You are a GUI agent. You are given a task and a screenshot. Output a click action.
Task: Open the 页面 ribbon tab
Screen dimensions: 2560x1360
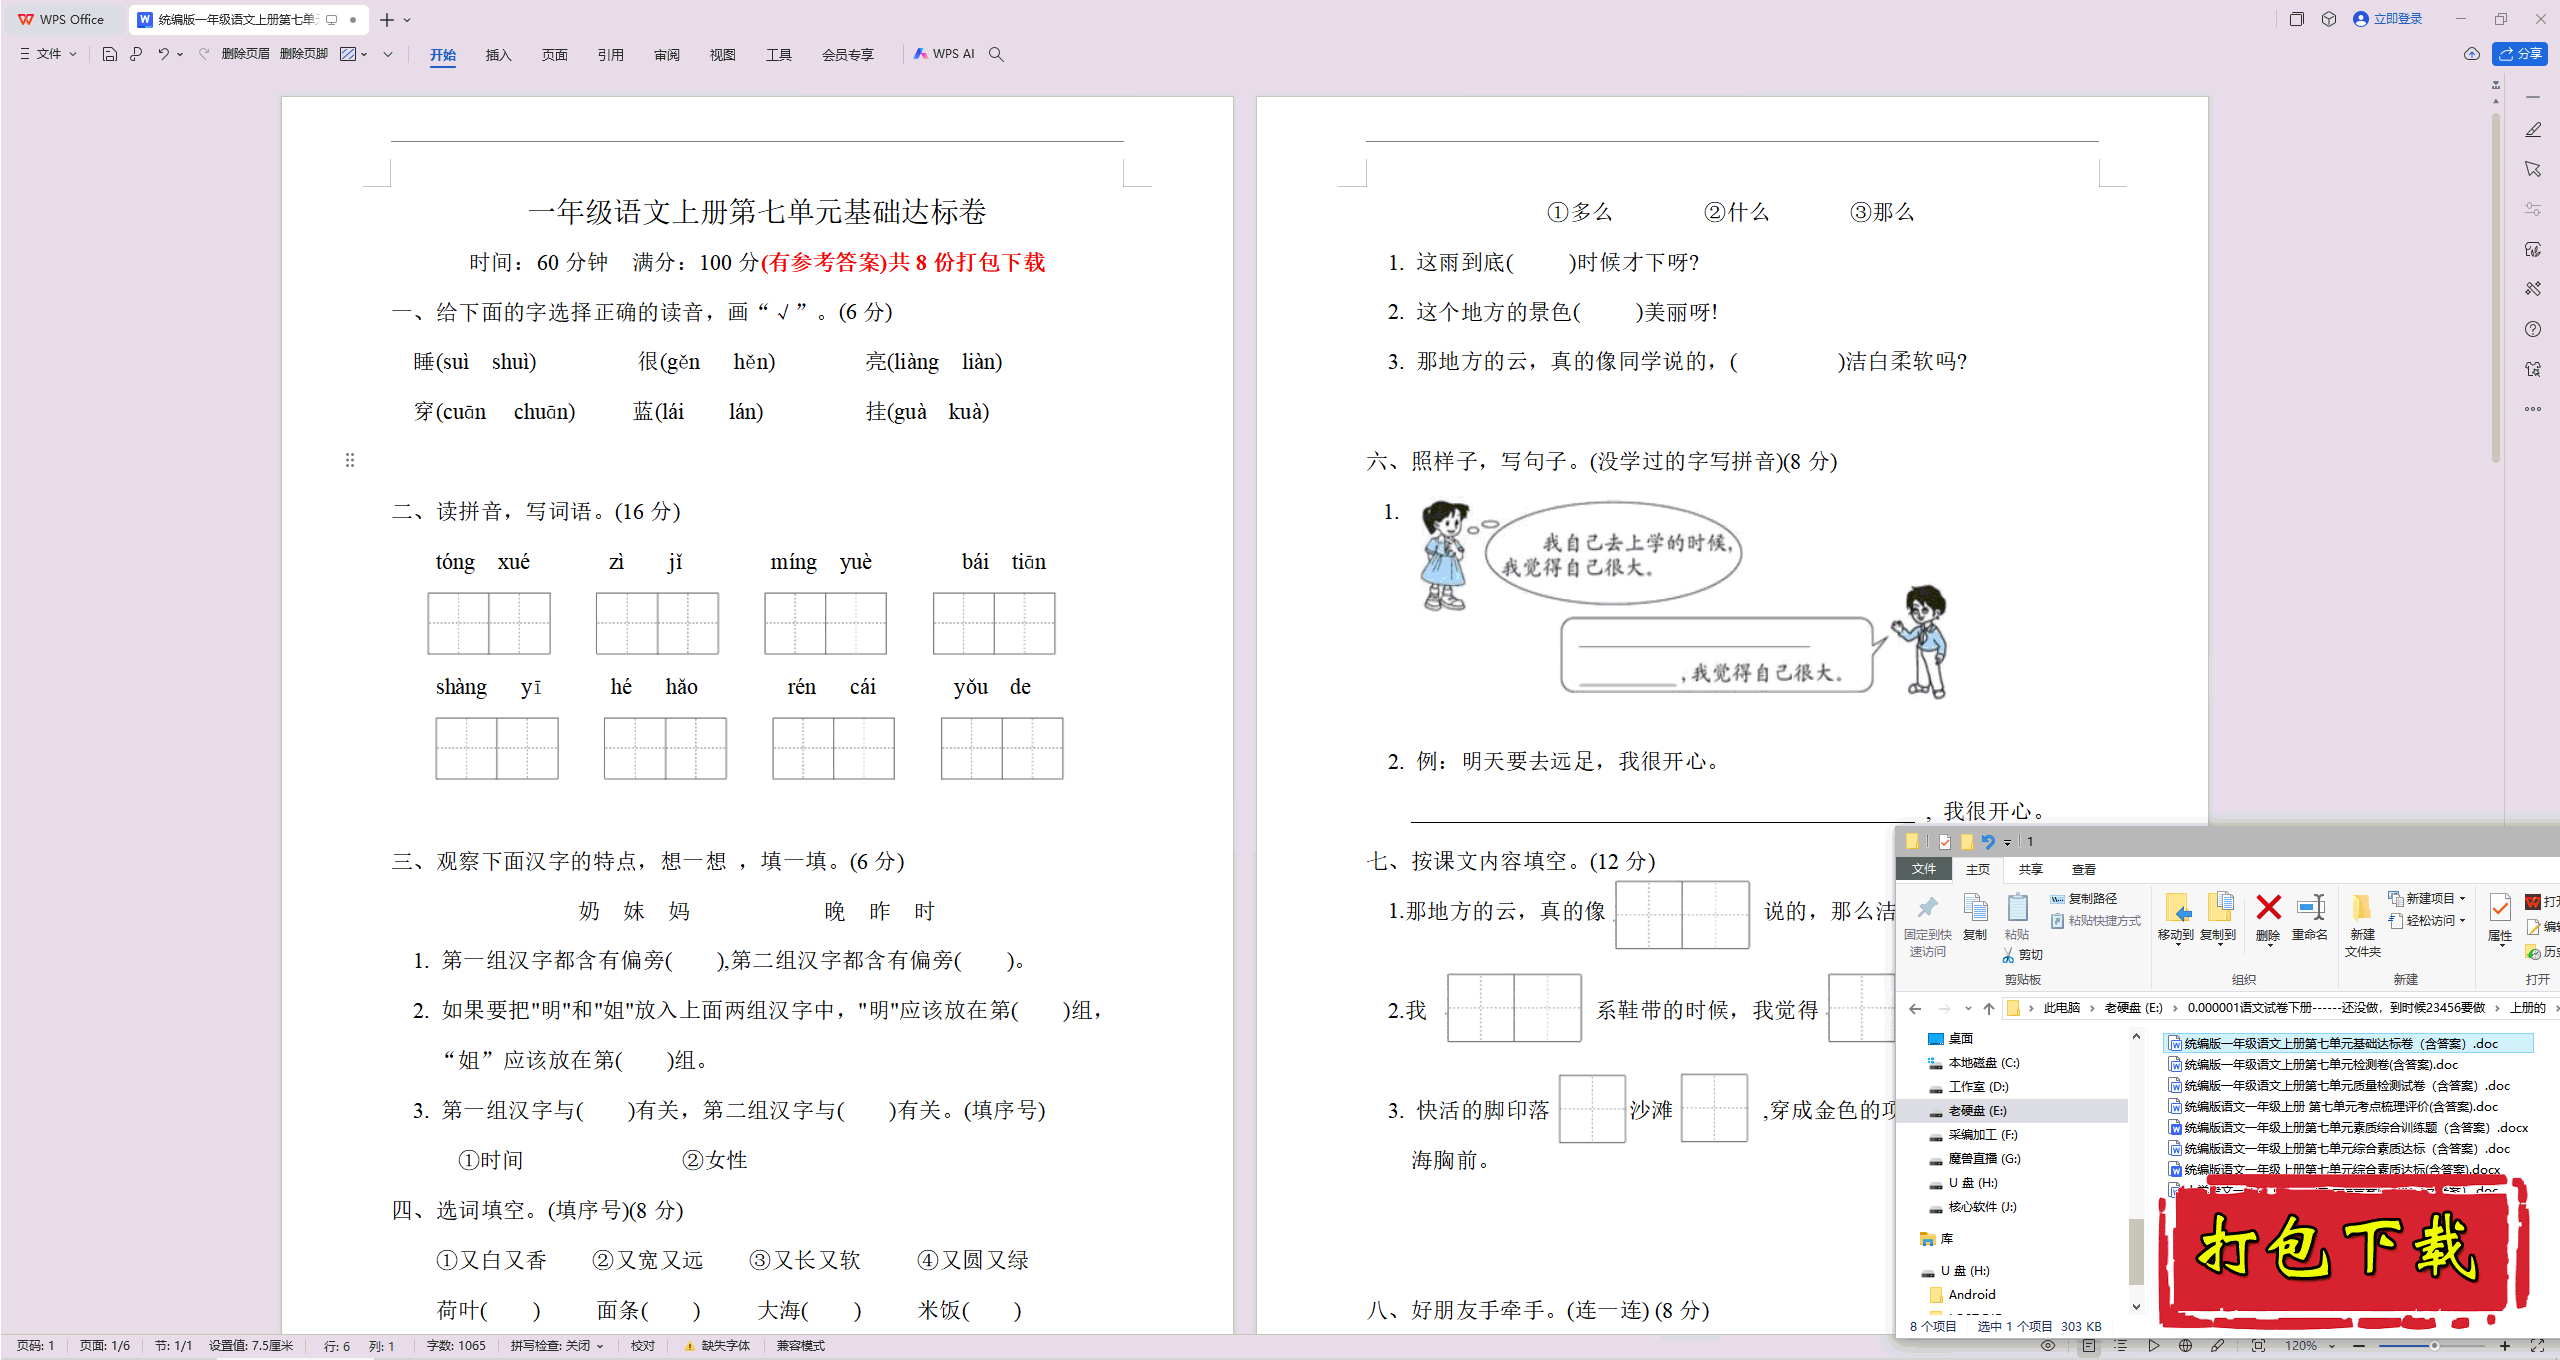coord(554,55)
